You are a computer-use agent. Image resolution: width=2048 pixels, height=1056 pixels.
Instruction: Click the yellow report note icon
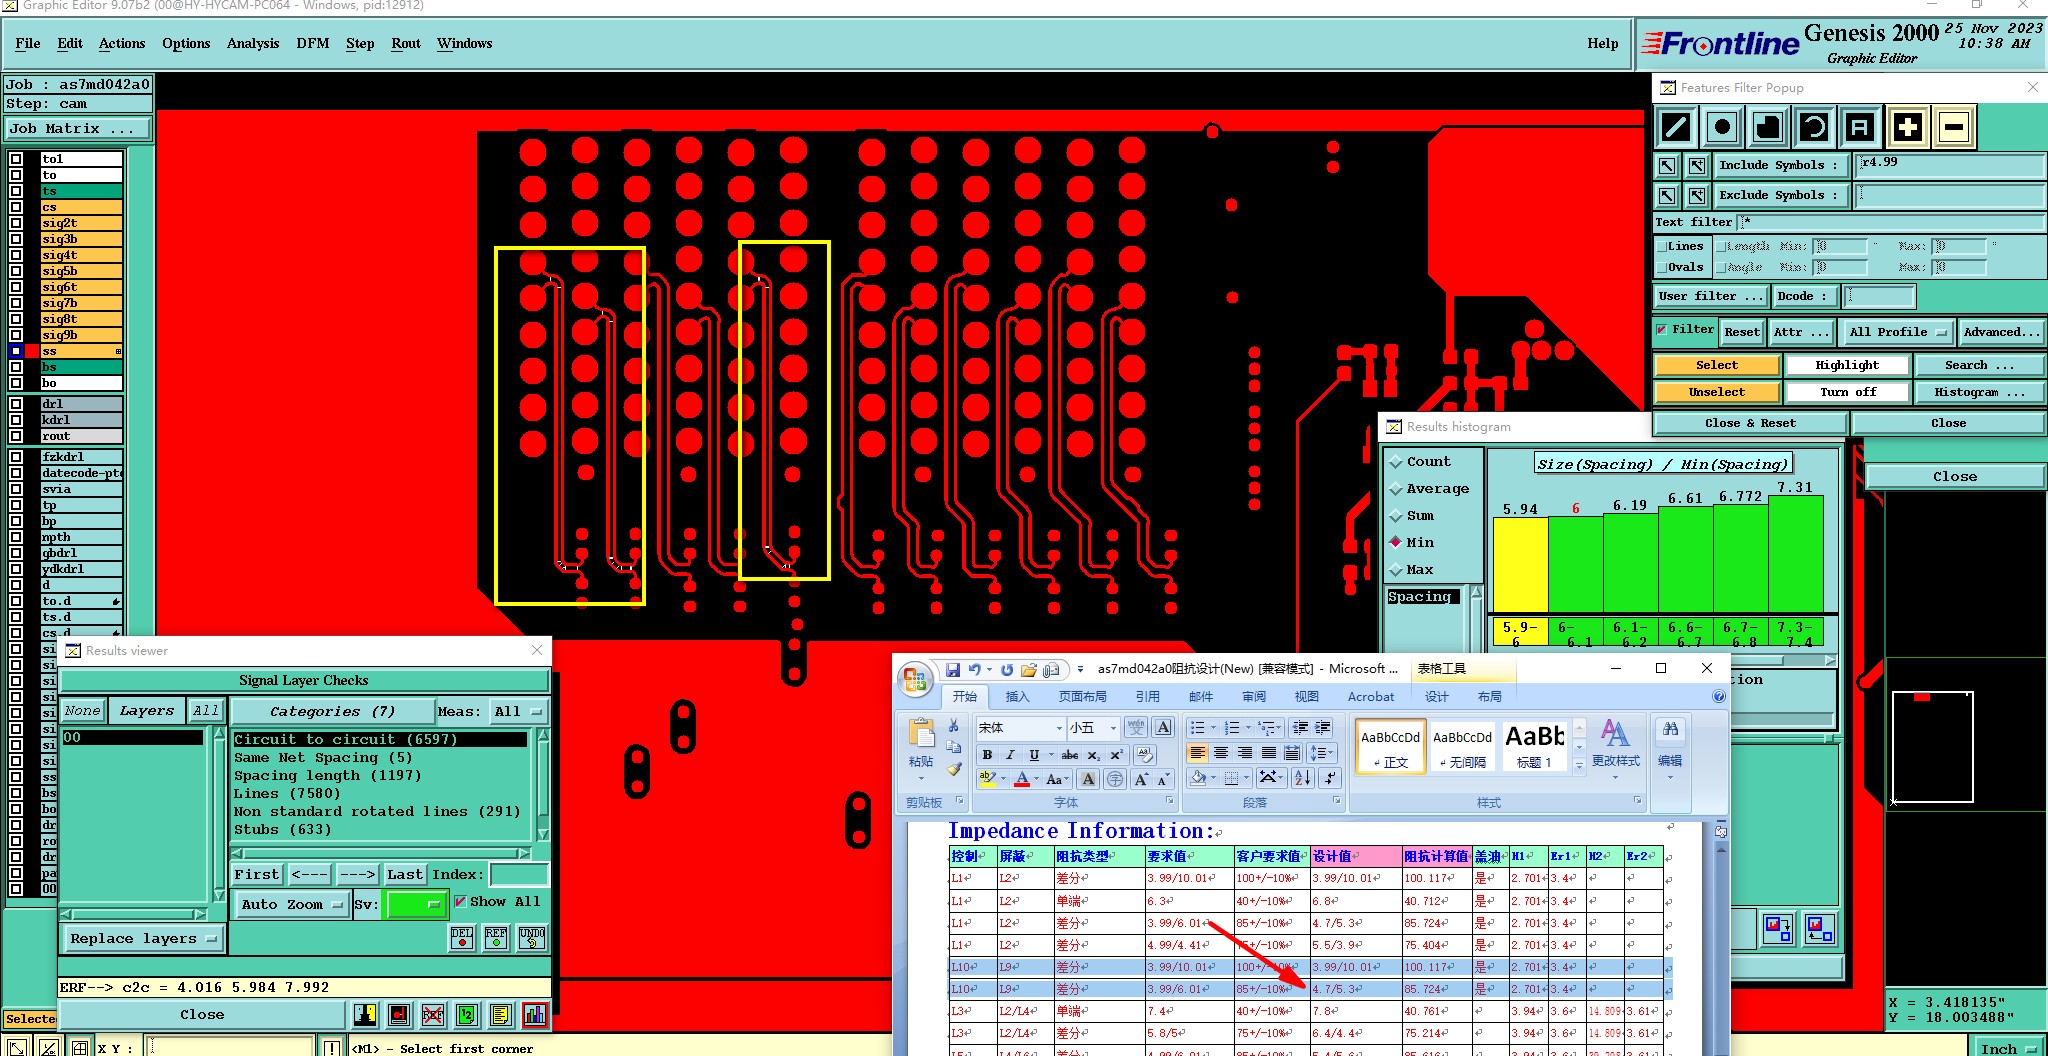pos(501,1015)
